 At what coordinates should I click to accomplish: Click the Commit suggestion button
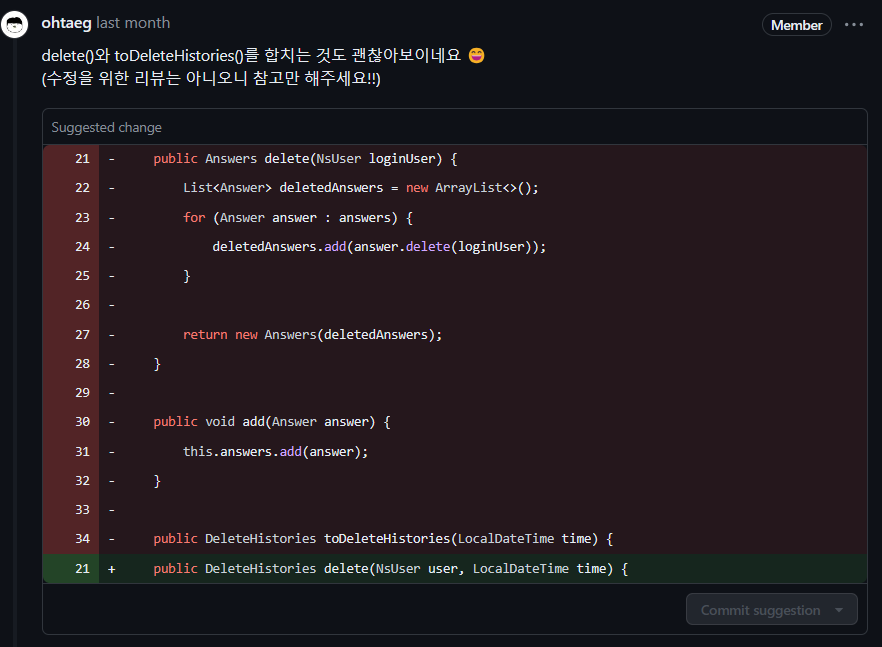tap(760, 610)
